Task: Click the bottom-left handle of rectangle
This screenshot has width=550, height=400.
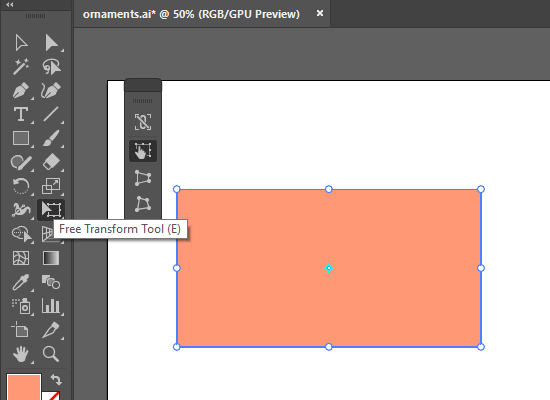Action: click(177, 347)
